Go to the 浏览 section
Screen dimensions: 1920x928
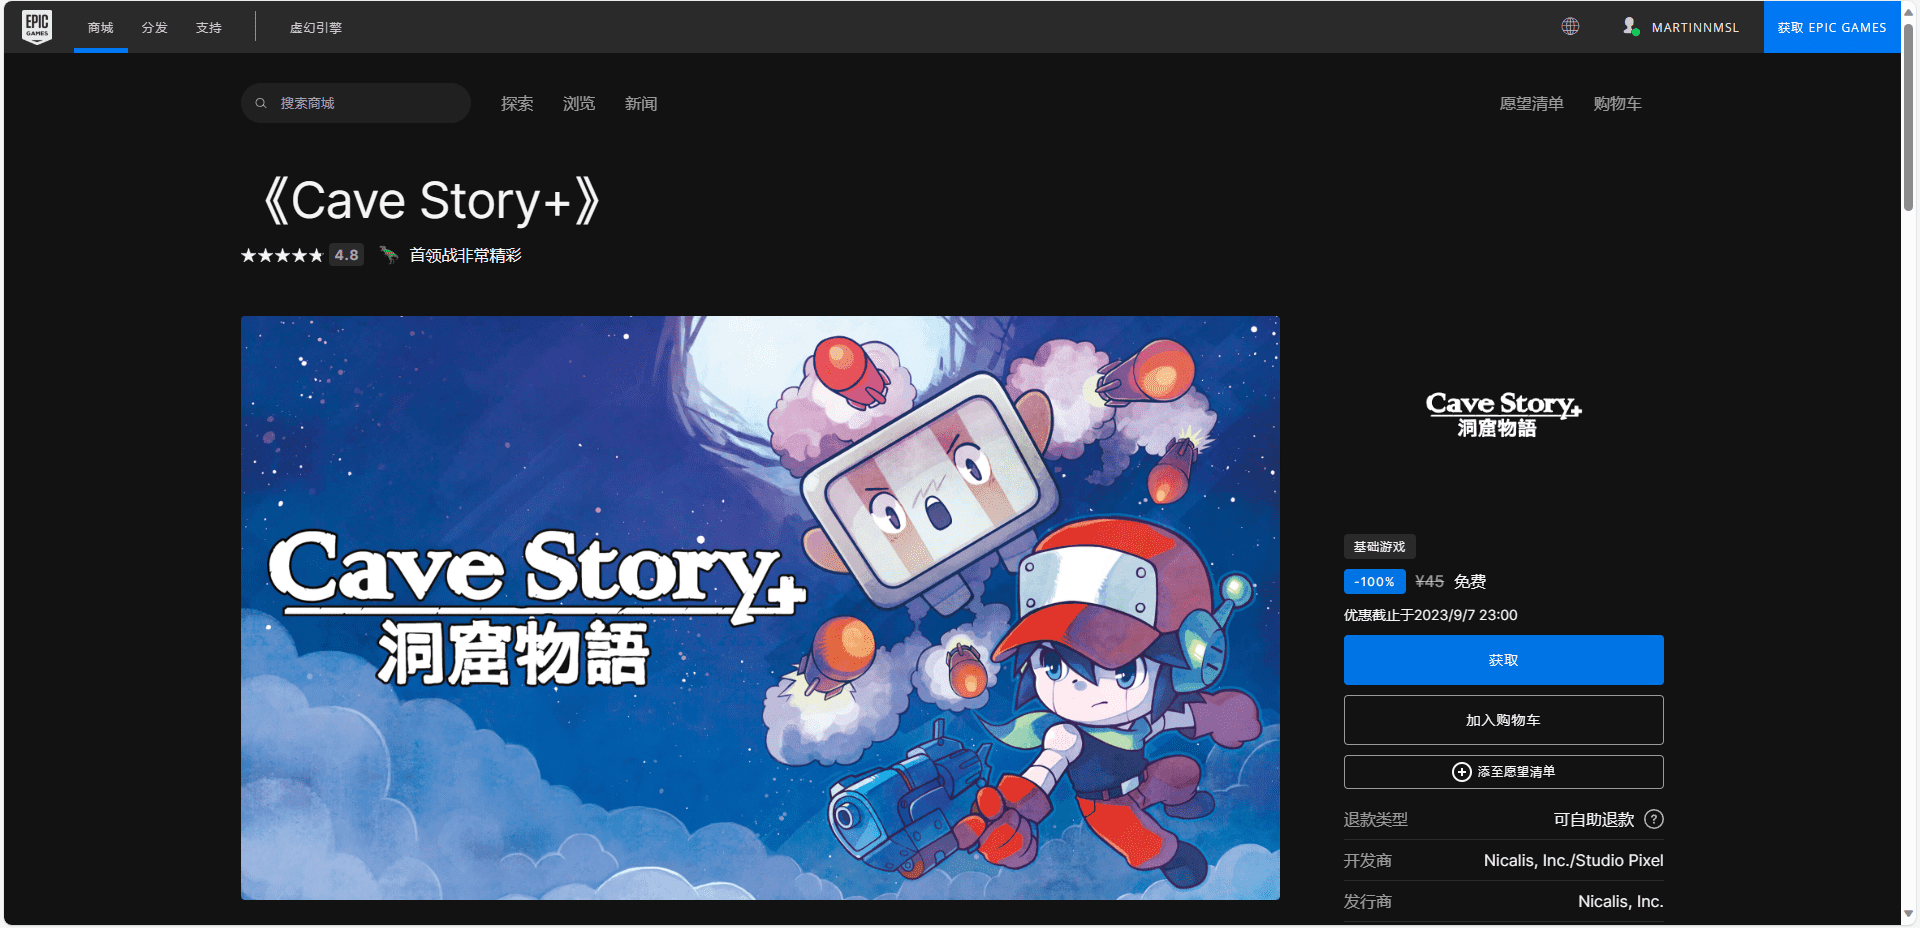coord(579,103)
